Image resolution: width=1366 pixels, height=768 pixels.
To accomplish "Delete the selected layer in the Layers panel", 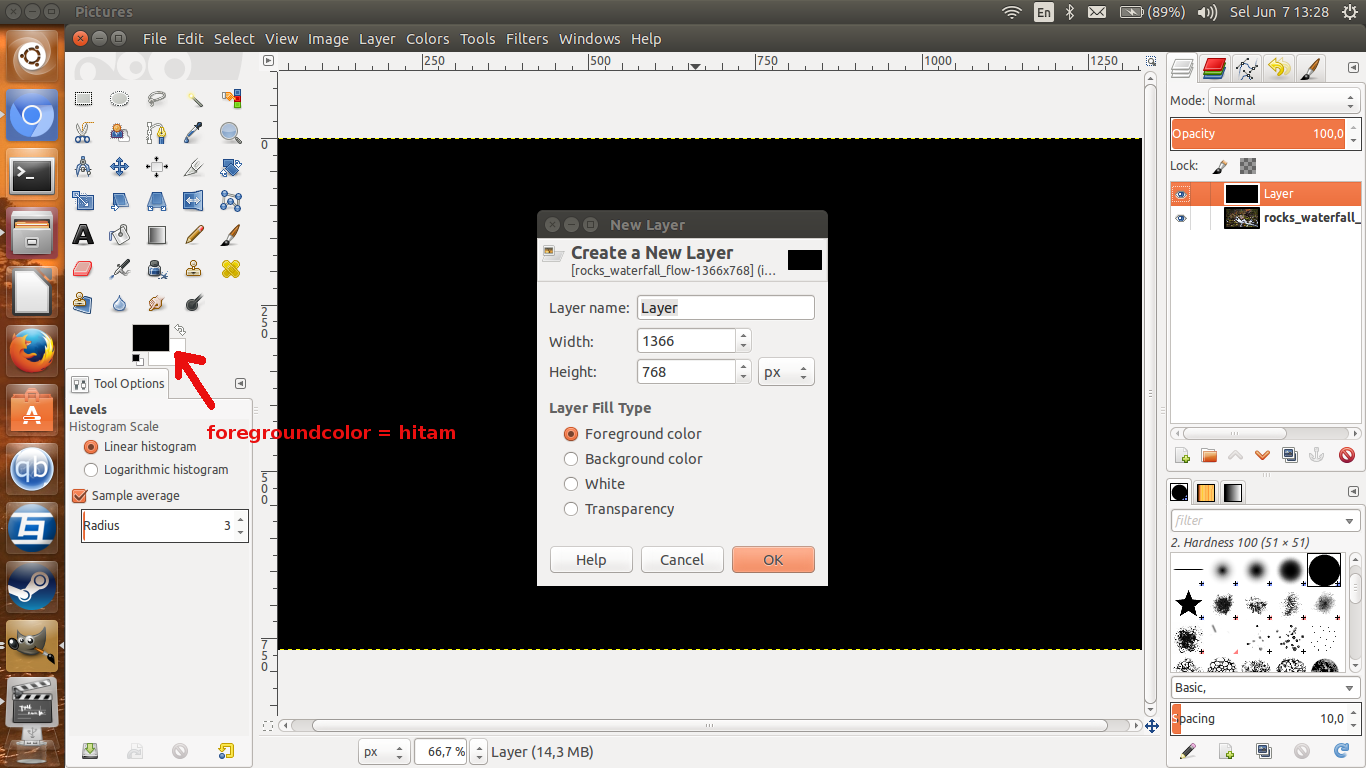I will [x=1347, y=455].
